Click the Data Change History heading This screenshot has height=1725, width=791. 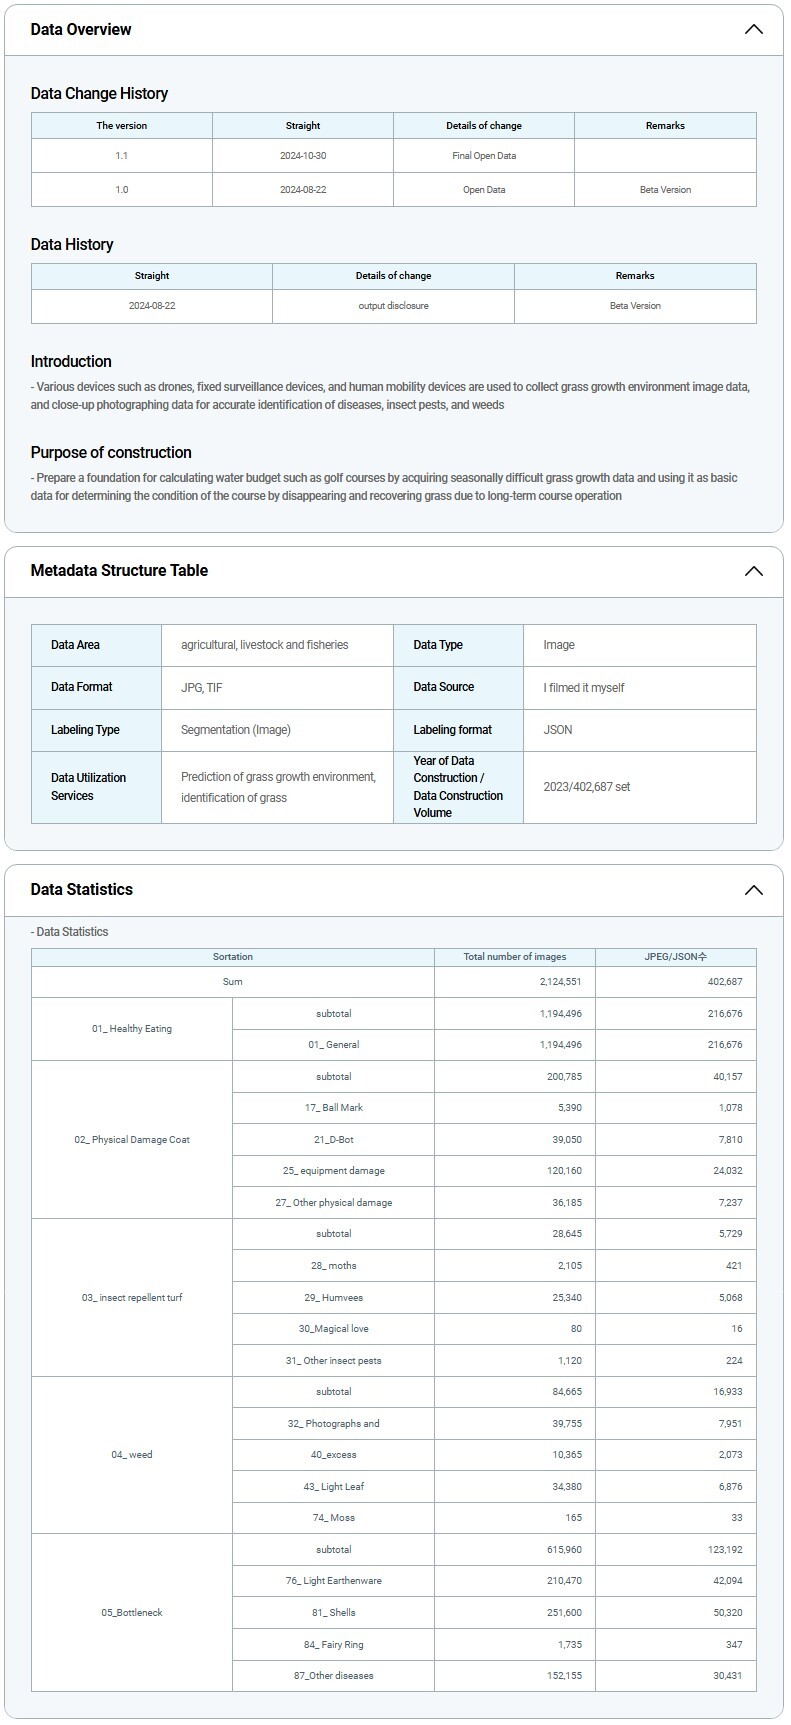pyautogui.click(x=99, y=93)
